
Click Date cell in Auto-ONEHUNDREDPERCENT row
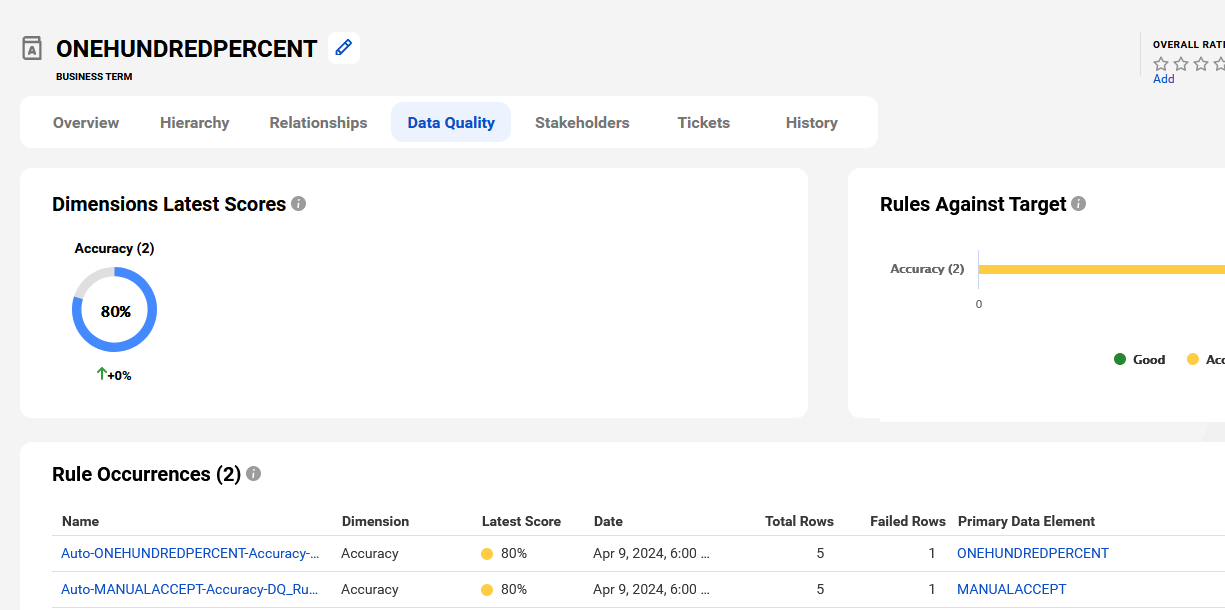point(651,553)
